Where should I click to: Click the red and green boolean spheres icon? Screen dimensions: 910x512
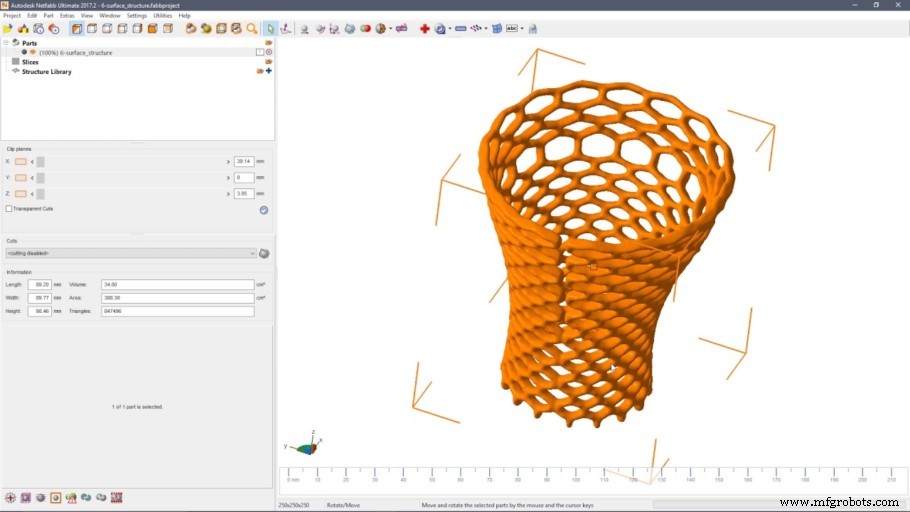click(x=365, y=28)
